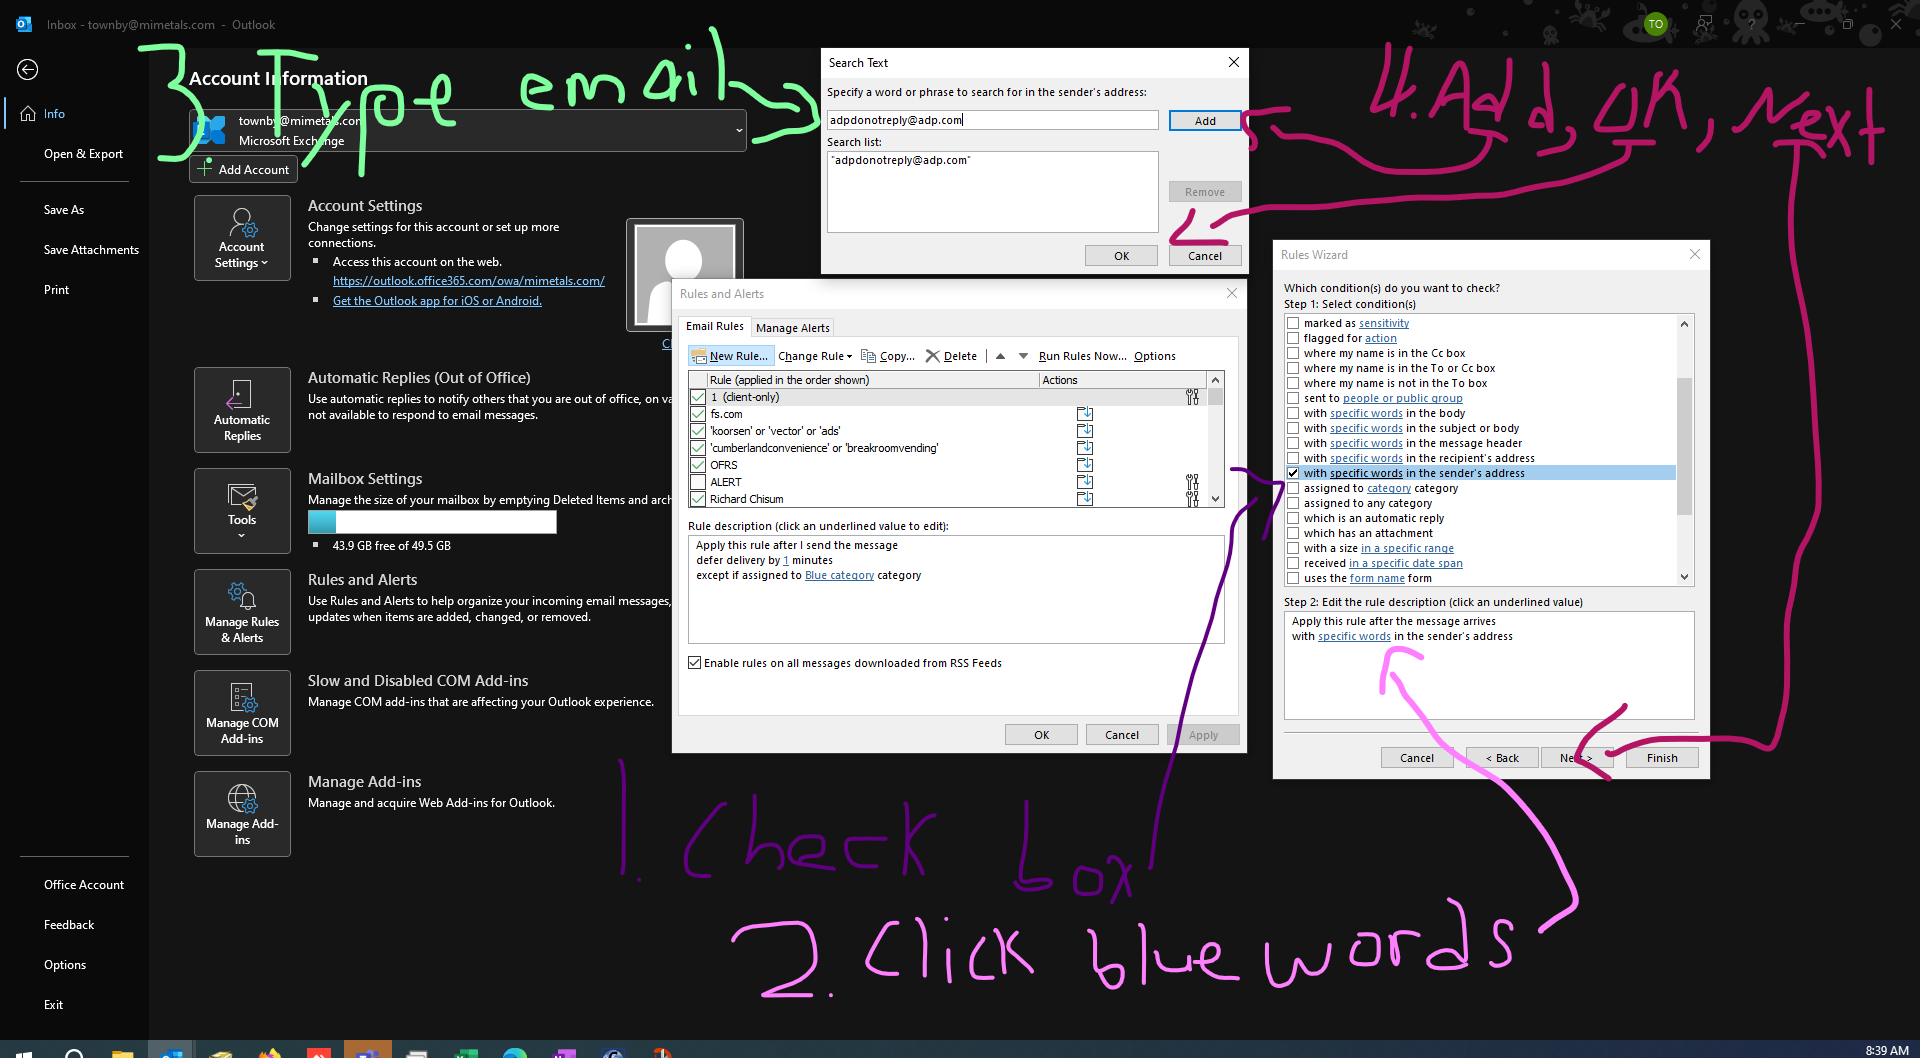The height and width of the screenshot is (1058, 1920).
Task: Select 'adpdonotreply@adp.com' in the search list
Action: (901, 160)
